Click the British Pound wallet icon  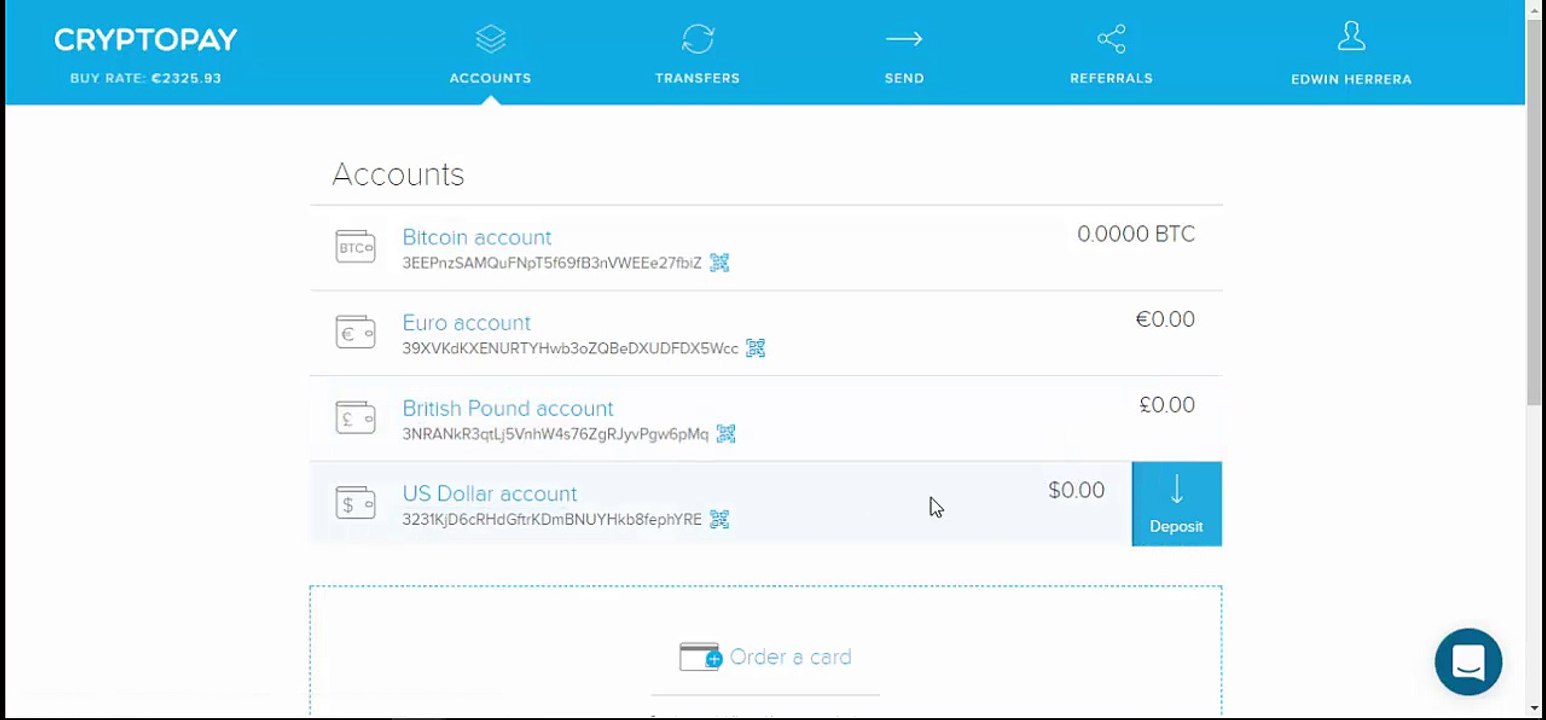[x=355, y=417]
